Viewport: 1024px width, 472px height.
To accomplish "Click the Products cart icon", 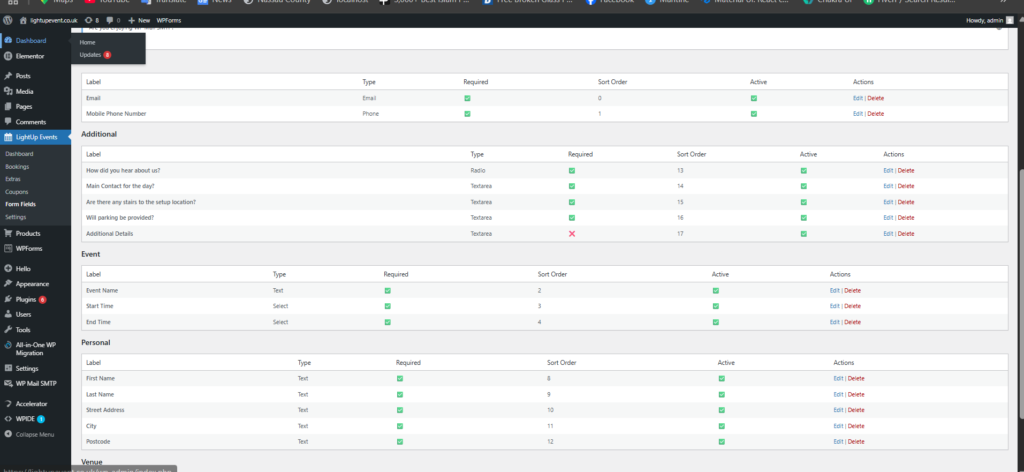I will pyautogui.click(x=8, y=233).
